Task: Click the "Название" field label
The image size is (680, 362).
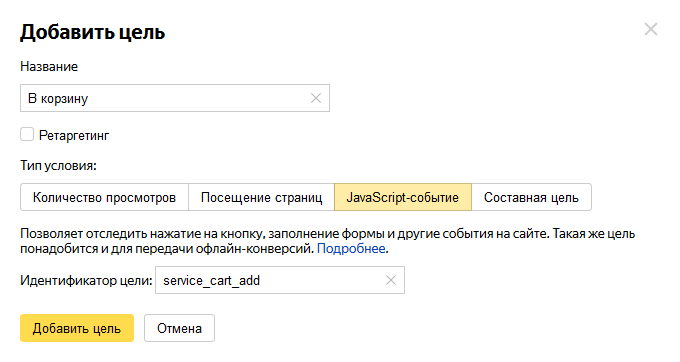Action: pyautogui.click(x=49, y=66)
